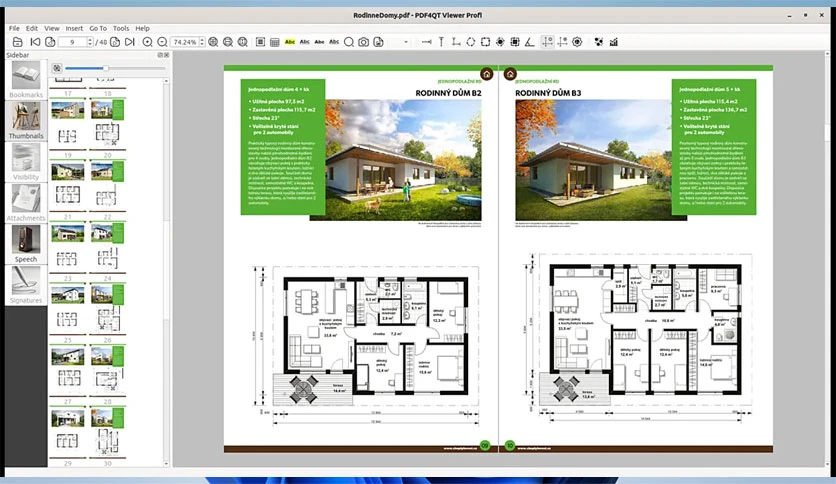Toggle the highlighted snap to points tool
The width and height of the screenshot is (836, 484).
[547, 42]
